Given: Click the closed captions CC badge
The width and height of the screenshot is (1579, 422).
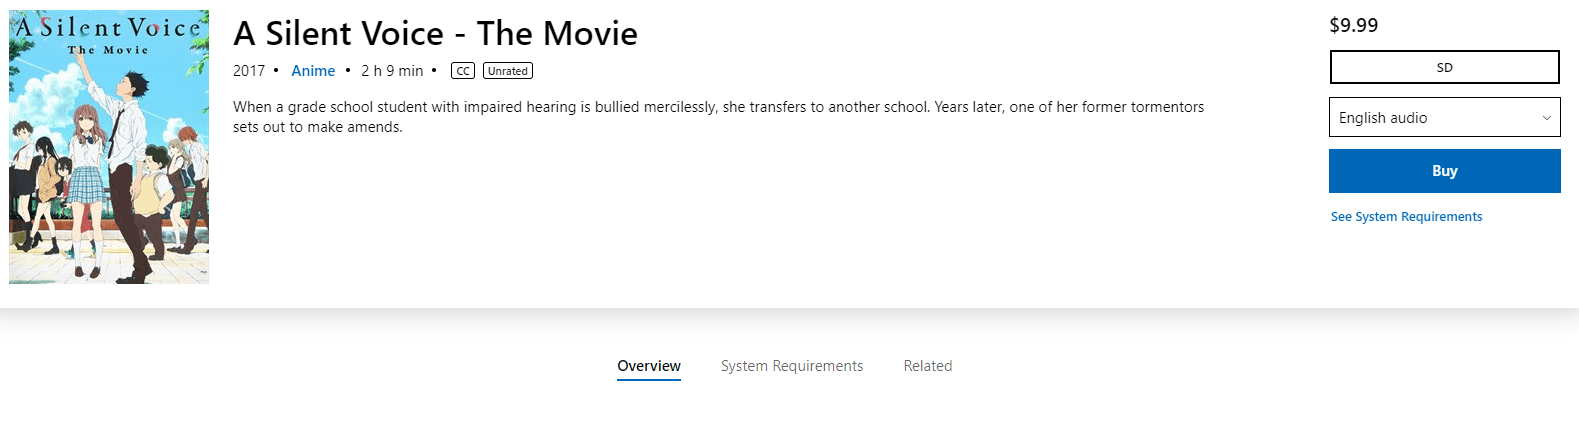Looking at the screenshot, I should [463, 71].
